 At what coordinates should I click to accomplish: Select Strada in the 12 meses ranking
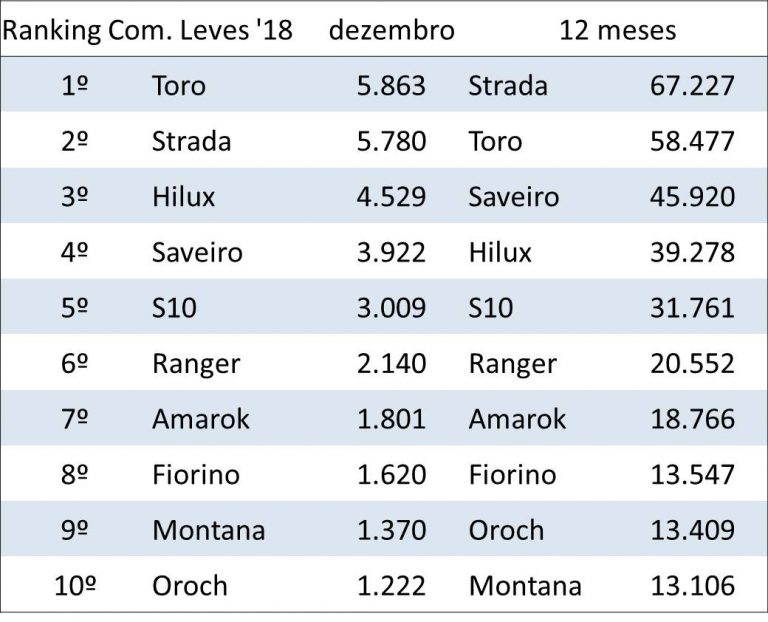pyautogui.click(x=508, y=86)
